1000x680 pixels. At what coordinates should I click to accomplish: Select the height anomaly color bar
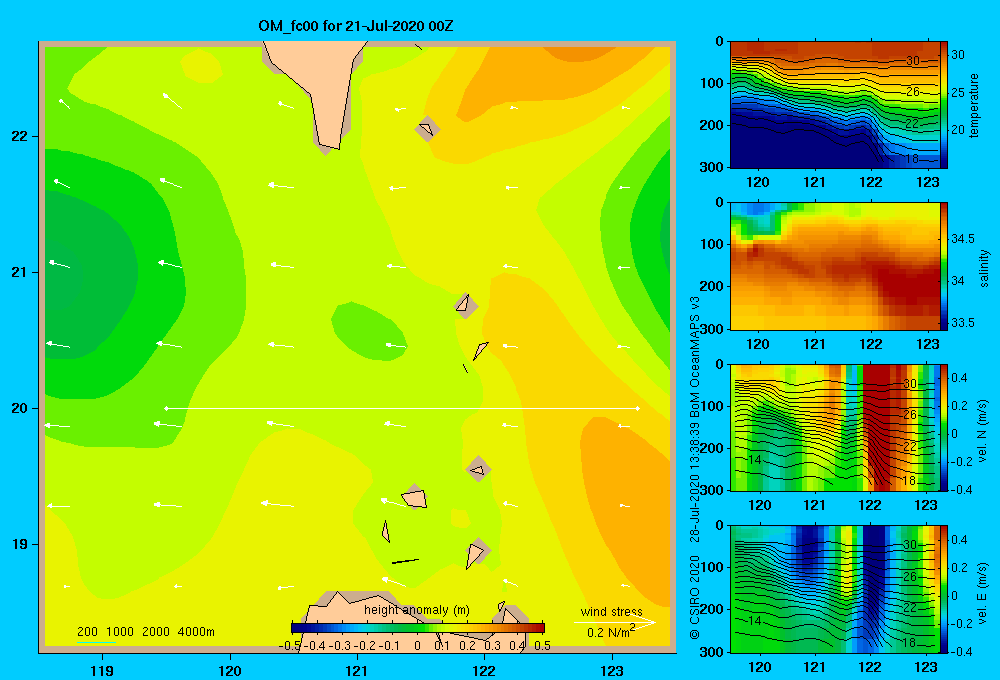(418, 628)
